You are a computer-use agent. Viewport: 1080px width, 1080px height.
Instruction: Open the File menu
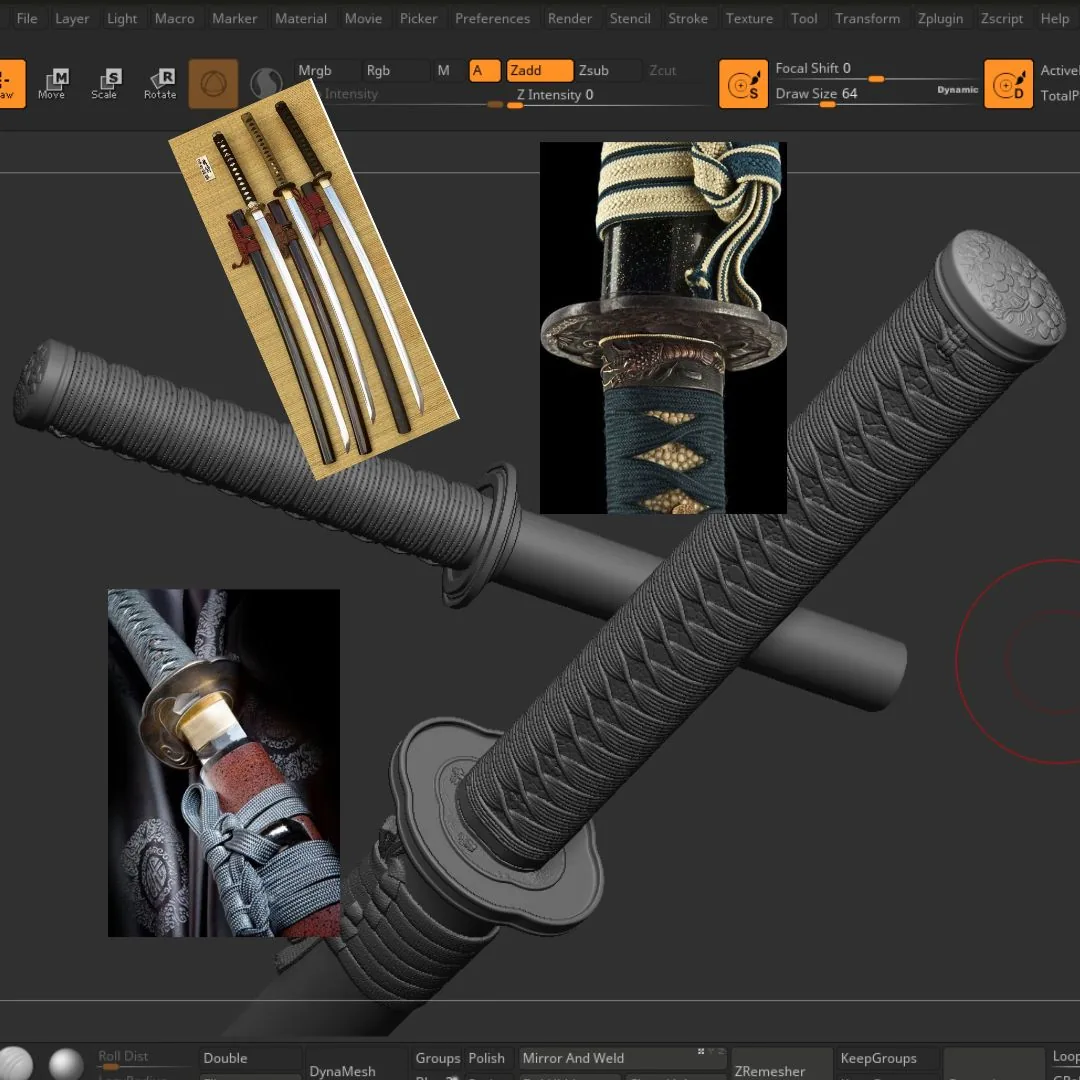click(27, 19)
